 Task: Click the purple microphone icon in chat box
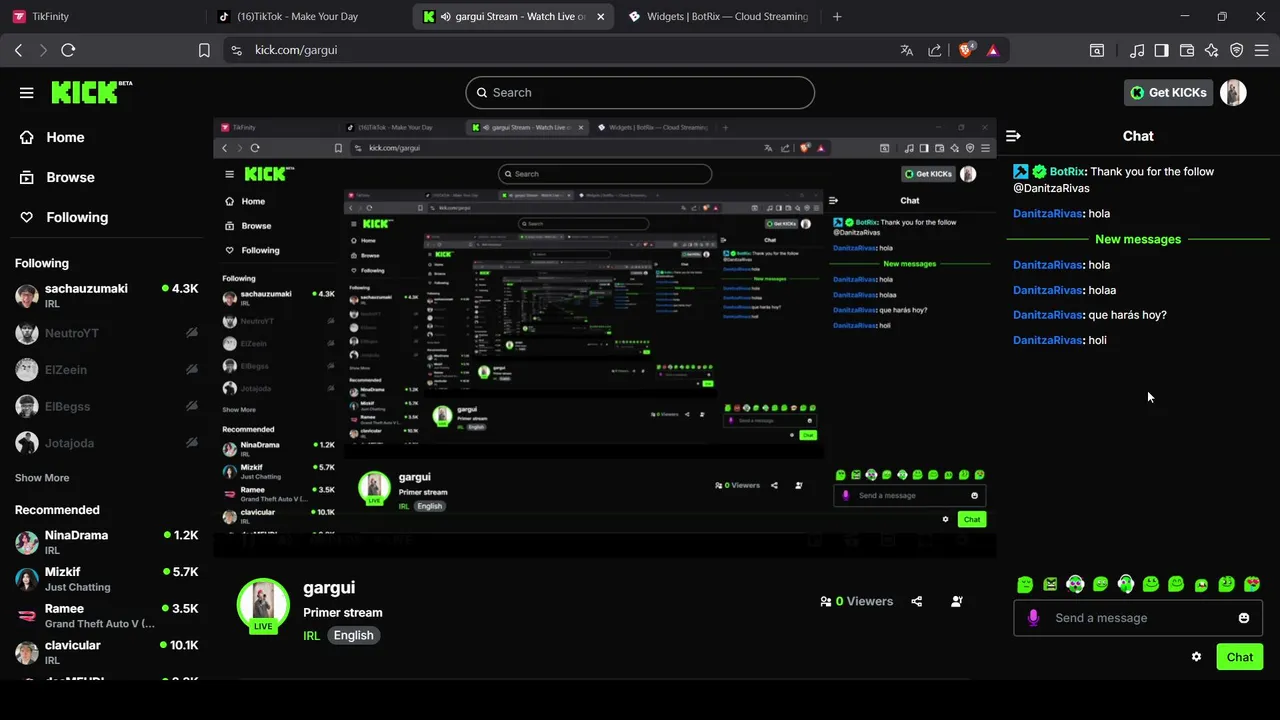(x=1033, y=618)
